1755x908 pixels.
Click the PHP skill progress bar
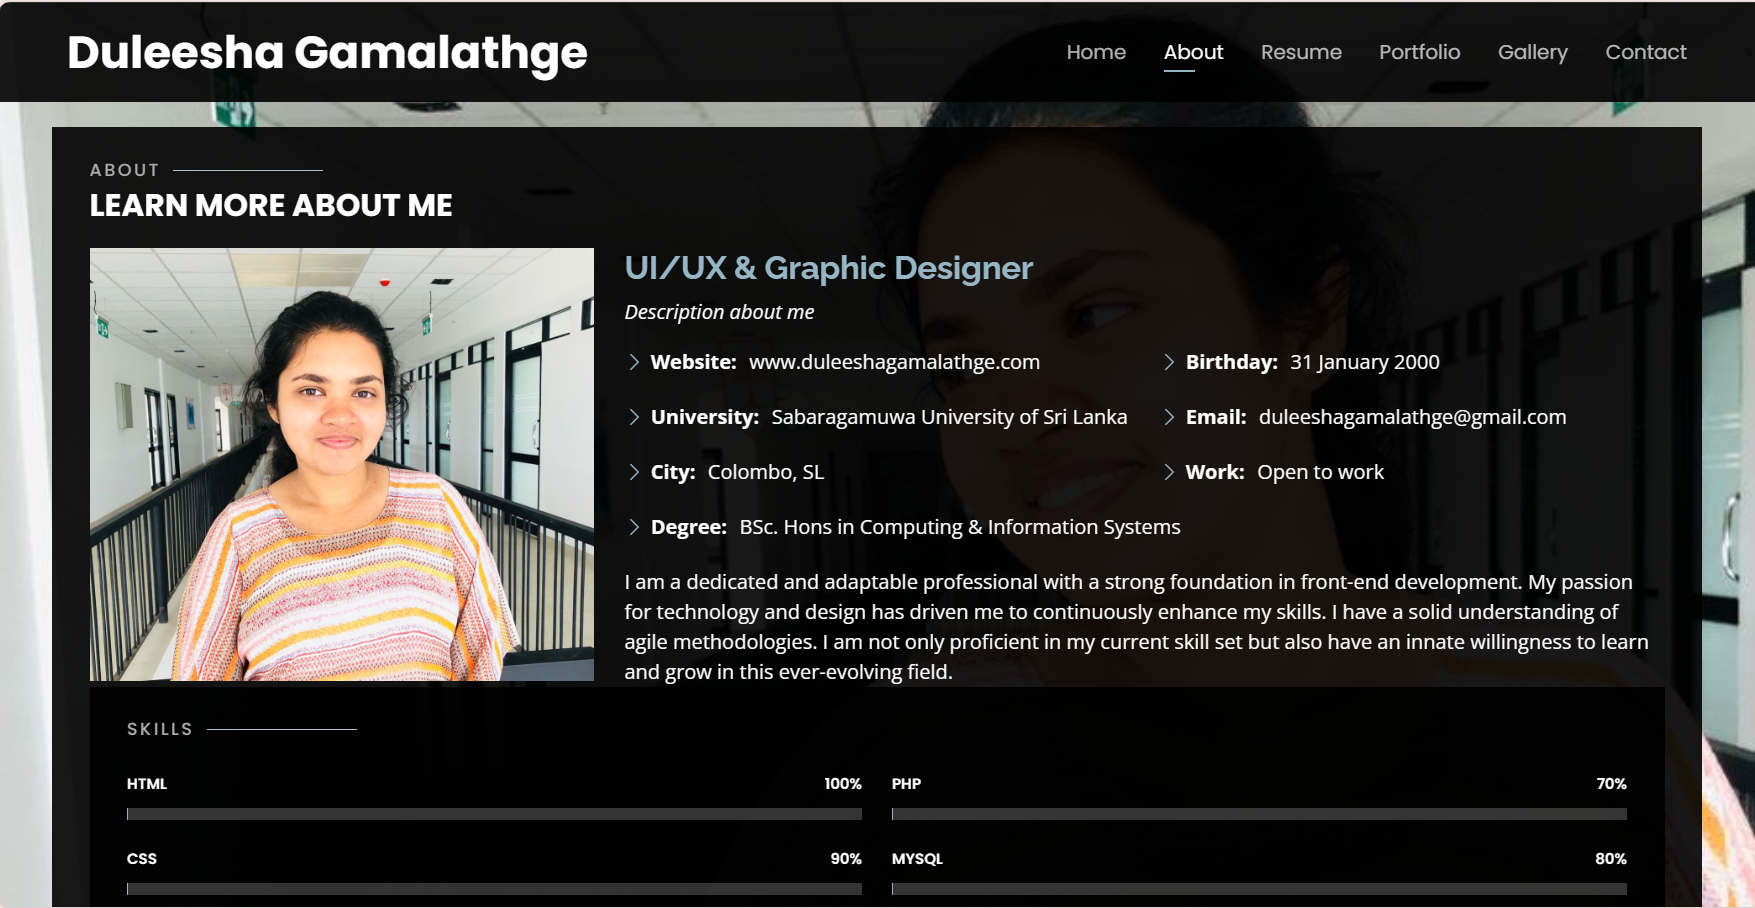1259,814
